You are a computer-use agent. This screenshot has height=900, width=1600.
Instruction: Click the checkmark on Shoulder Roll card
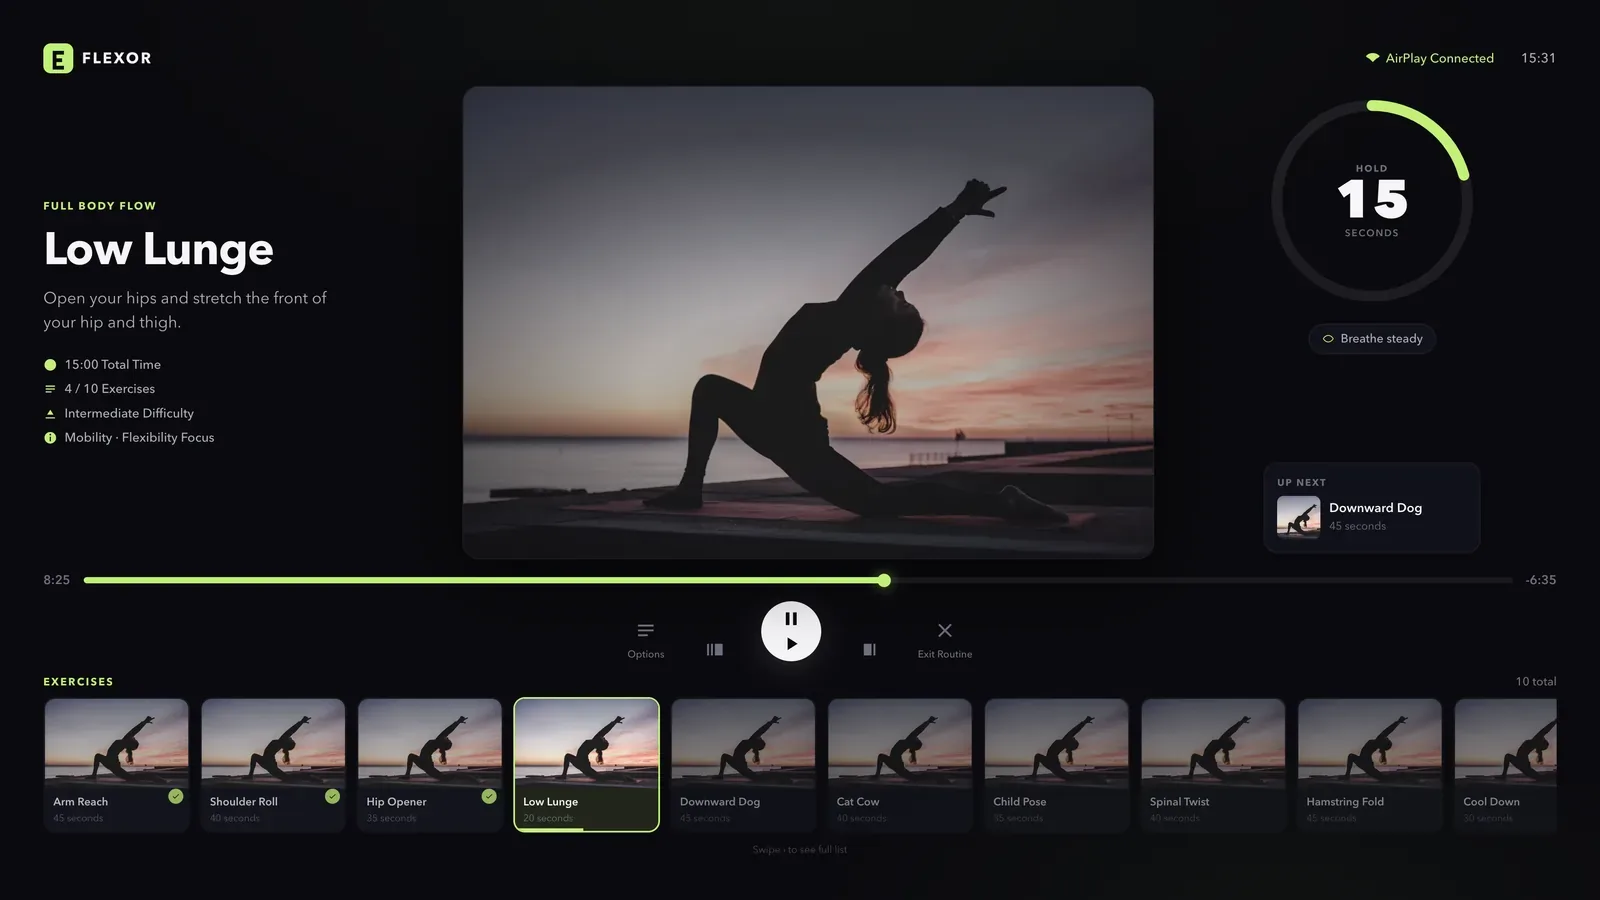332,796
